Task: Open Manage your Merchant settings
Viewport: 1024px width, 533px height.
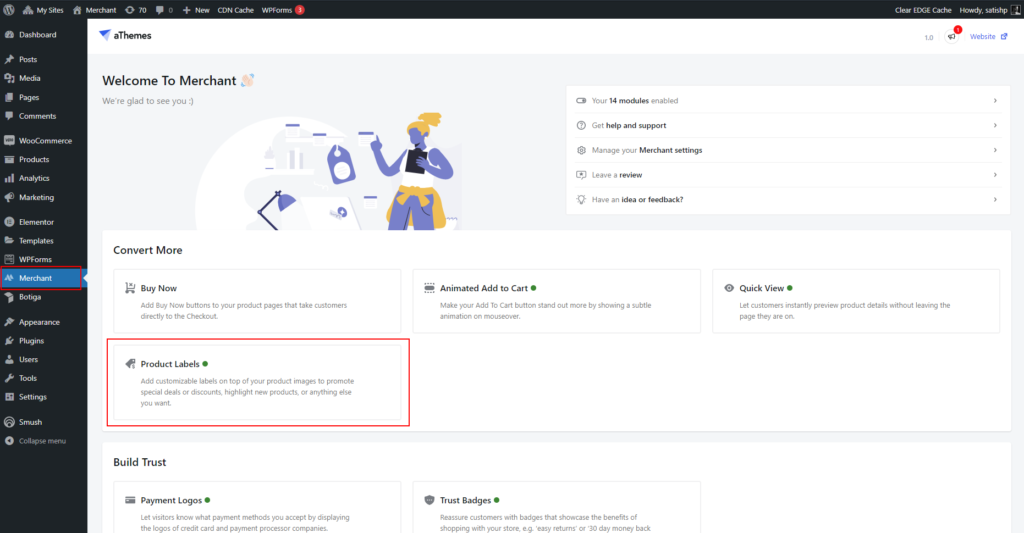Action: tap(788, 150)
